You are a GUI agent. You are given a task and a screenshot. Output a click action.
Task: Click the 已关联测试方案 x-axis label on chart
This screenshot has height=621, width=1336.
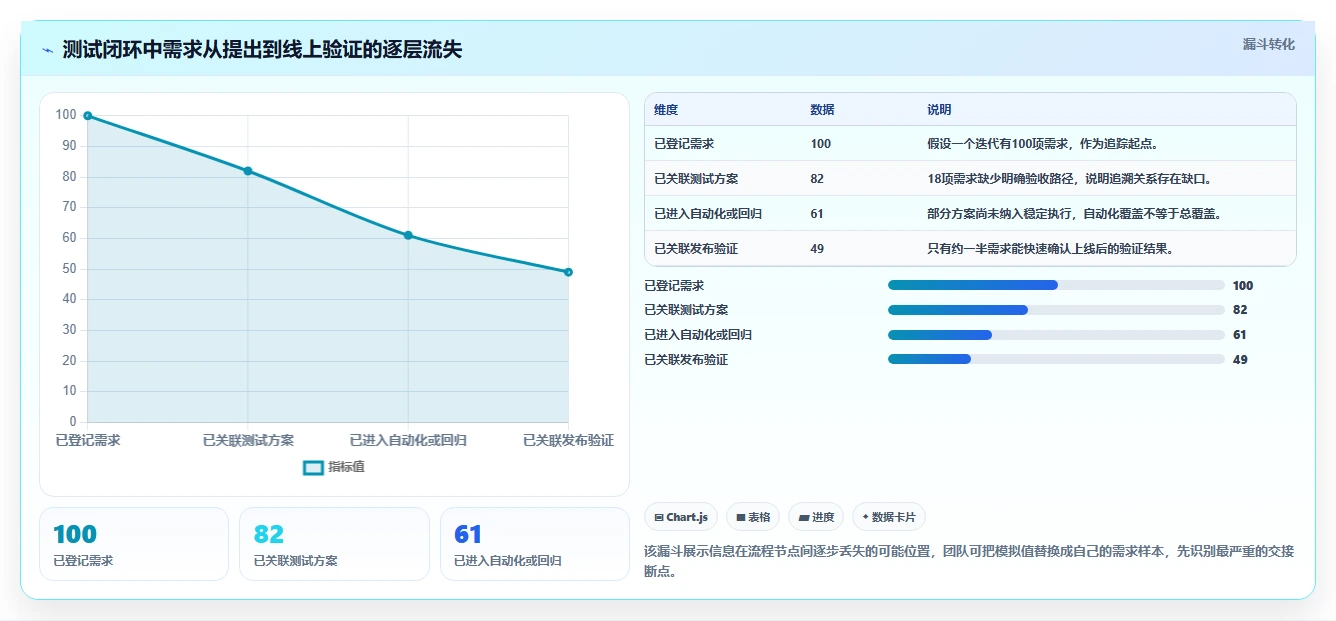click(x=248, y=440)
